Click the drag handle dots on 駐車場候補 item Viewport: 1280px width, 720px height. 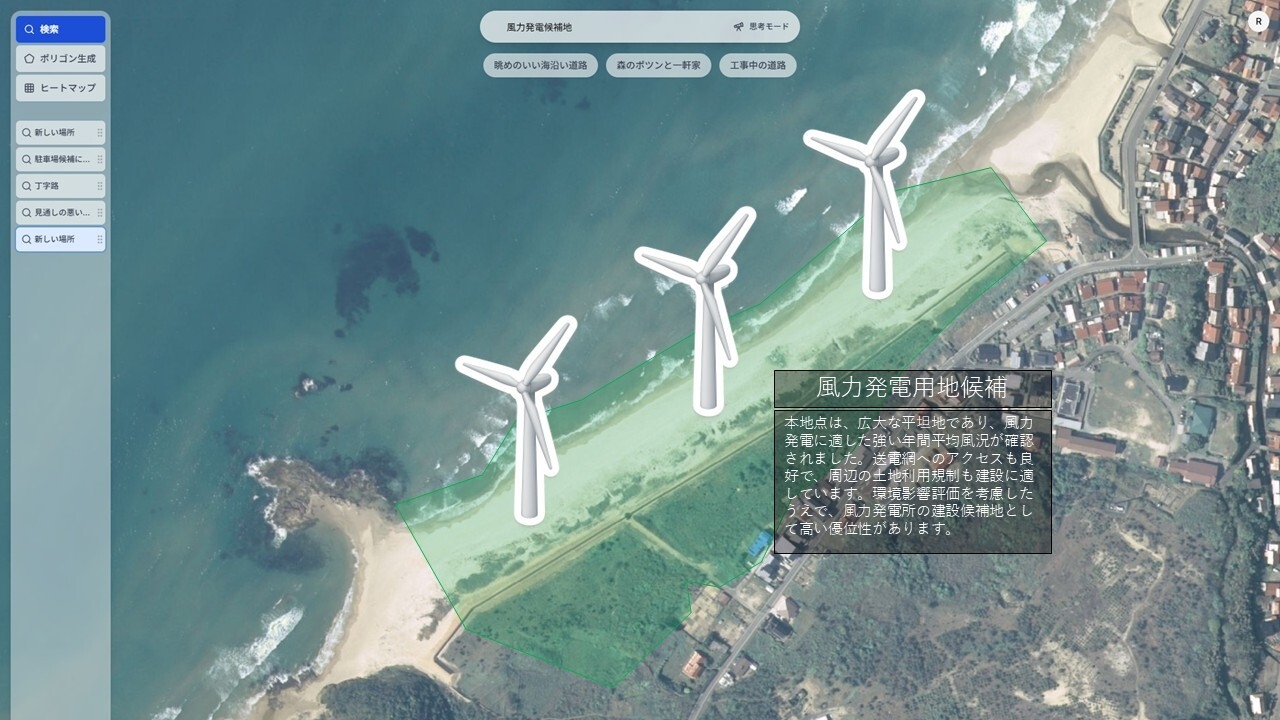pyautogui.click(x=99, y=159)
